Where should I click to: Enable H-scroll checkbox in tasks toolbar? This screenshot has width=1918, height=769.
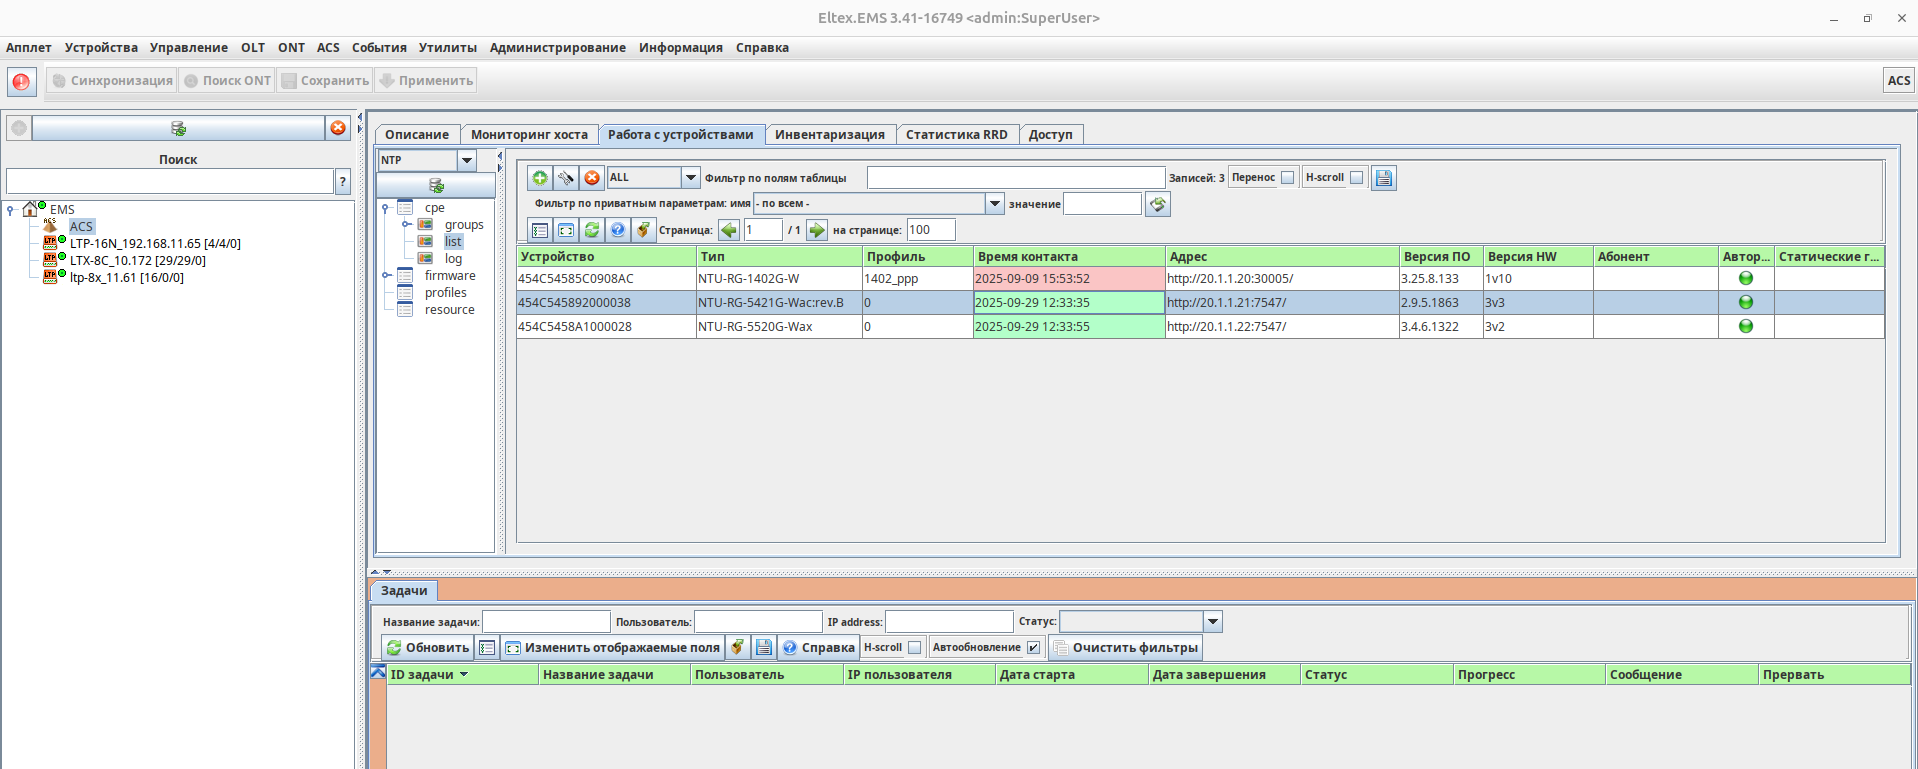914,648
